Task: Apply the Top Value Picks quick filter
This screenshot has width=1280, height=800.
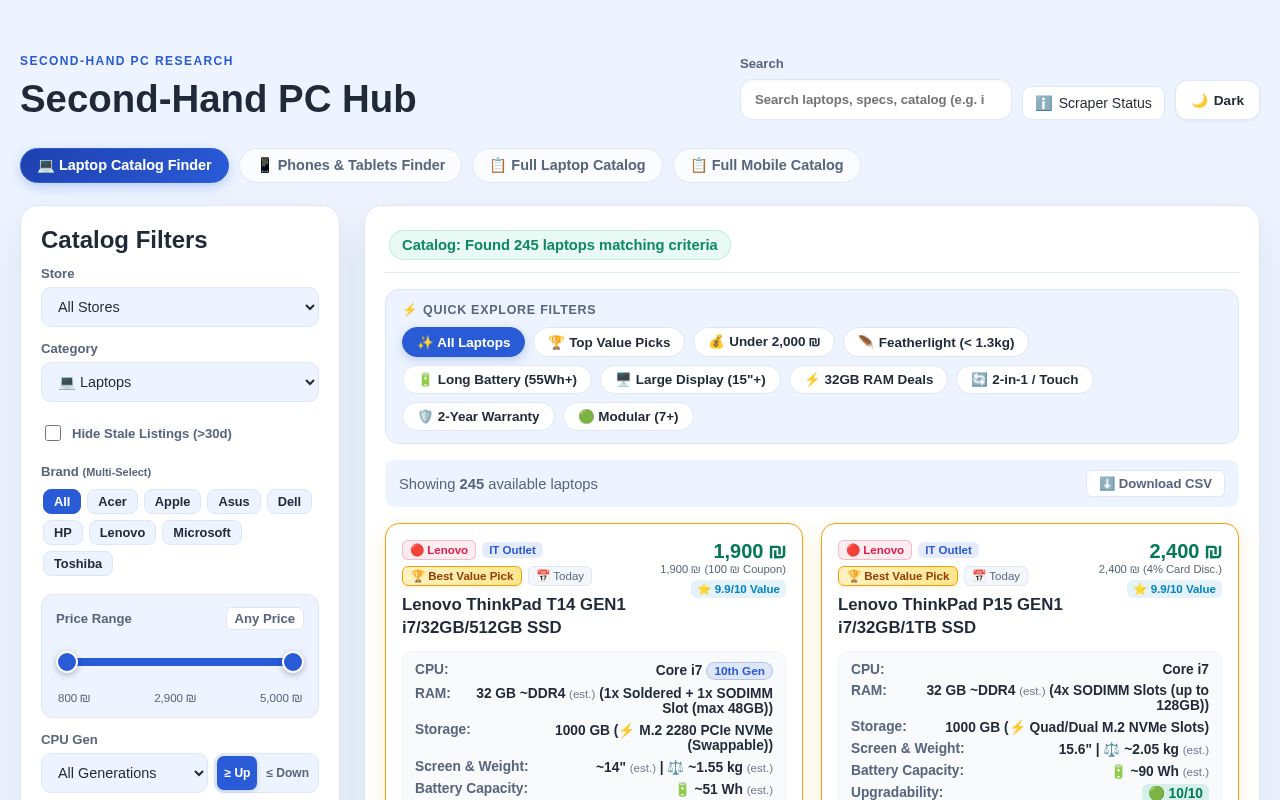Action: tap(609, 342)
